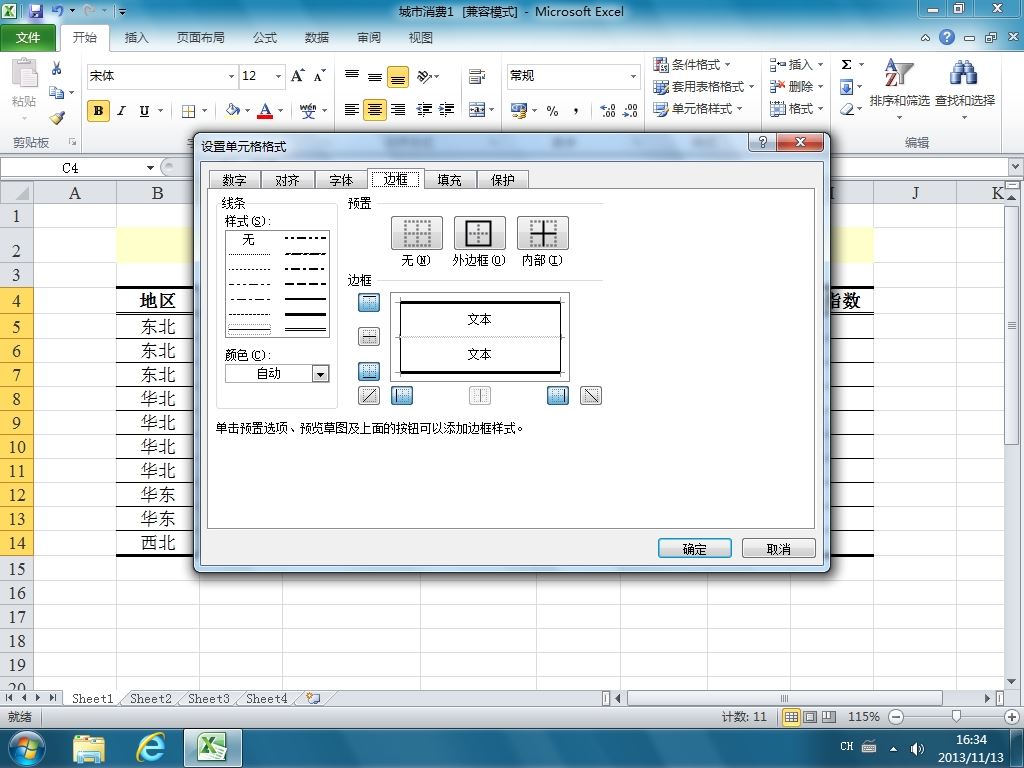1024x768 pixels.
Task: Open the 页面布局 ribbon tab
Action: pos(200,37)
